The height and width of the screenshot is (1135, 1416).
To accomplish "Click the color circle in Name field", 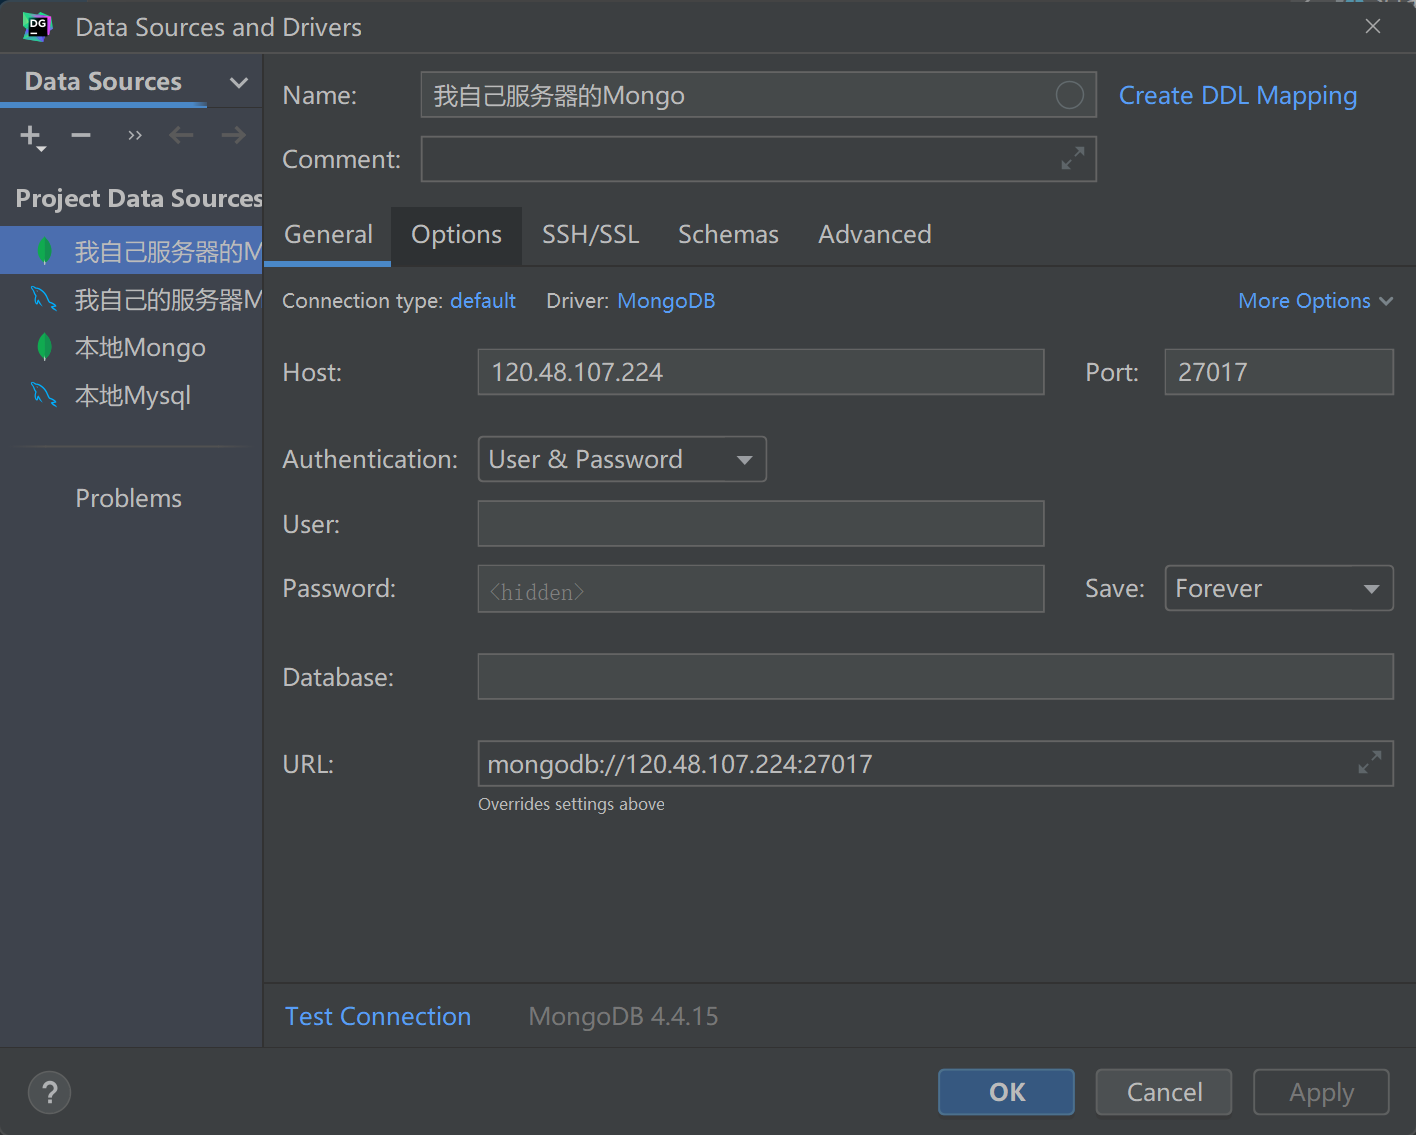I will click(x=1069, y=95).
